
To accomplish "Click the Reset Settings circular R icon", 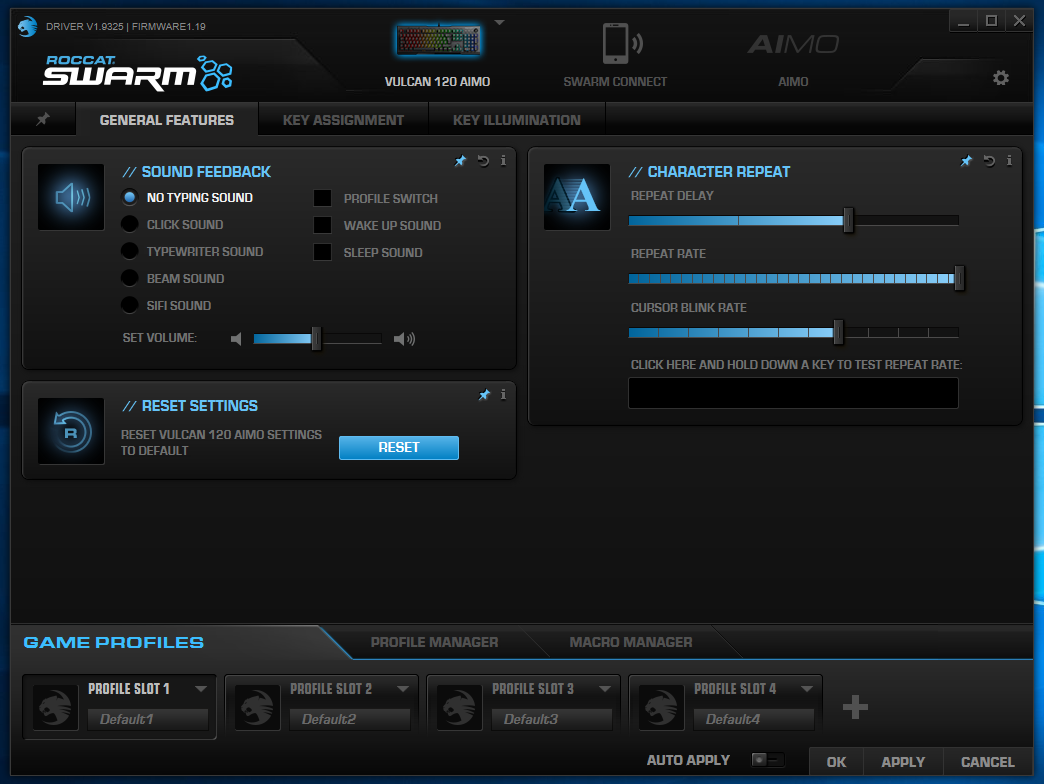I will coord(71,431).
